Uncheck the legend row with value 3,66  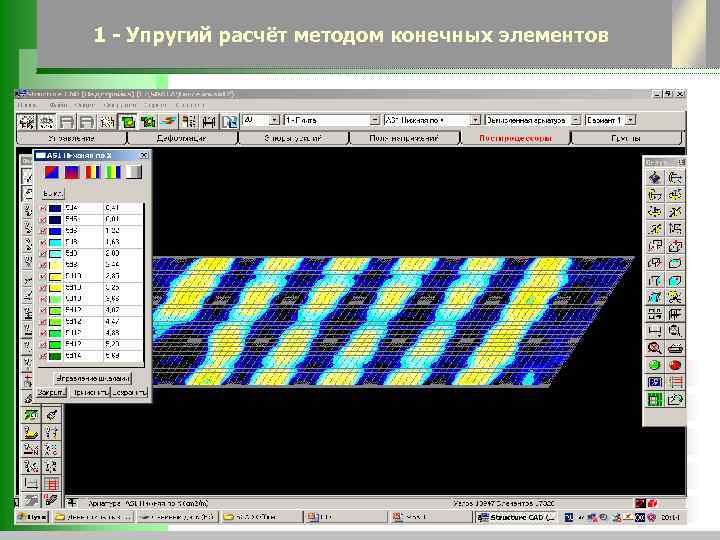click(x=43, y=299)
